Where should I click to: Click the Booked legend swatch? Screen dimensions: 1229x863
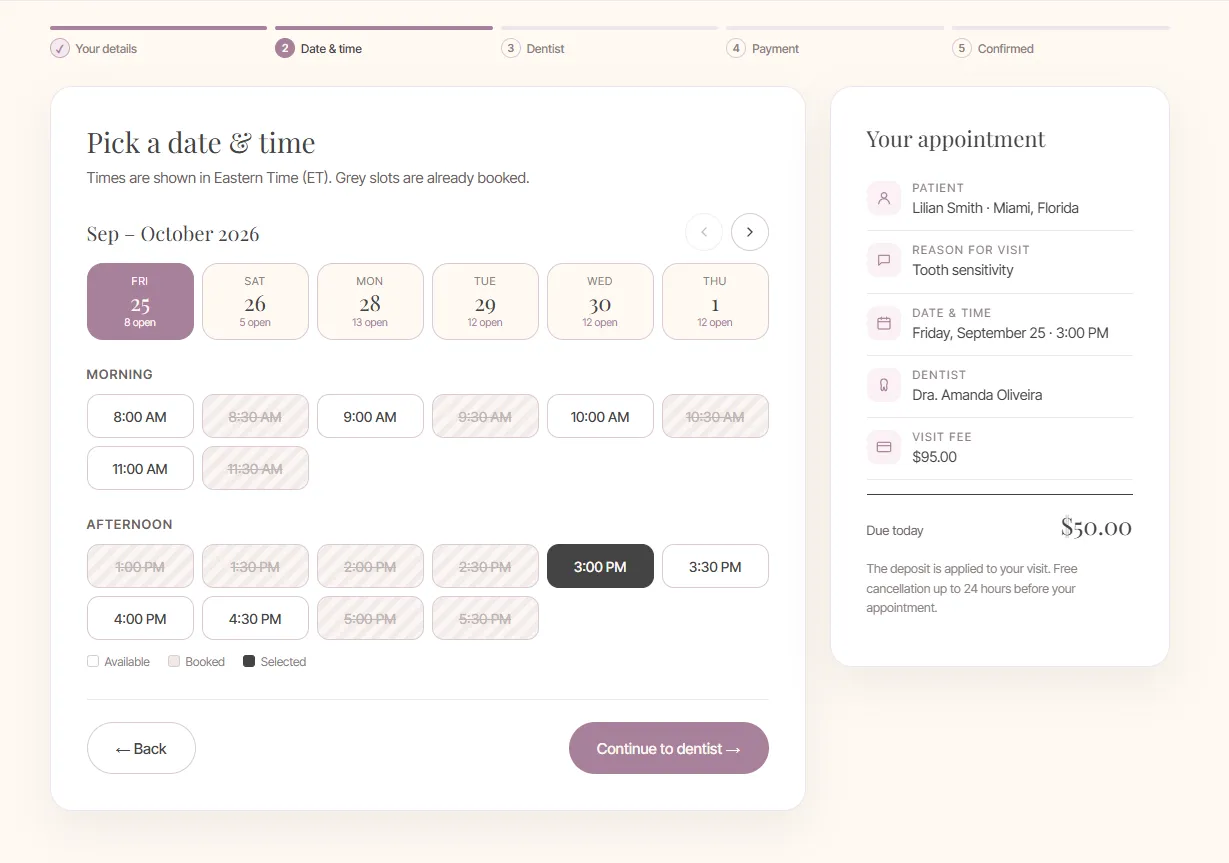174,661
